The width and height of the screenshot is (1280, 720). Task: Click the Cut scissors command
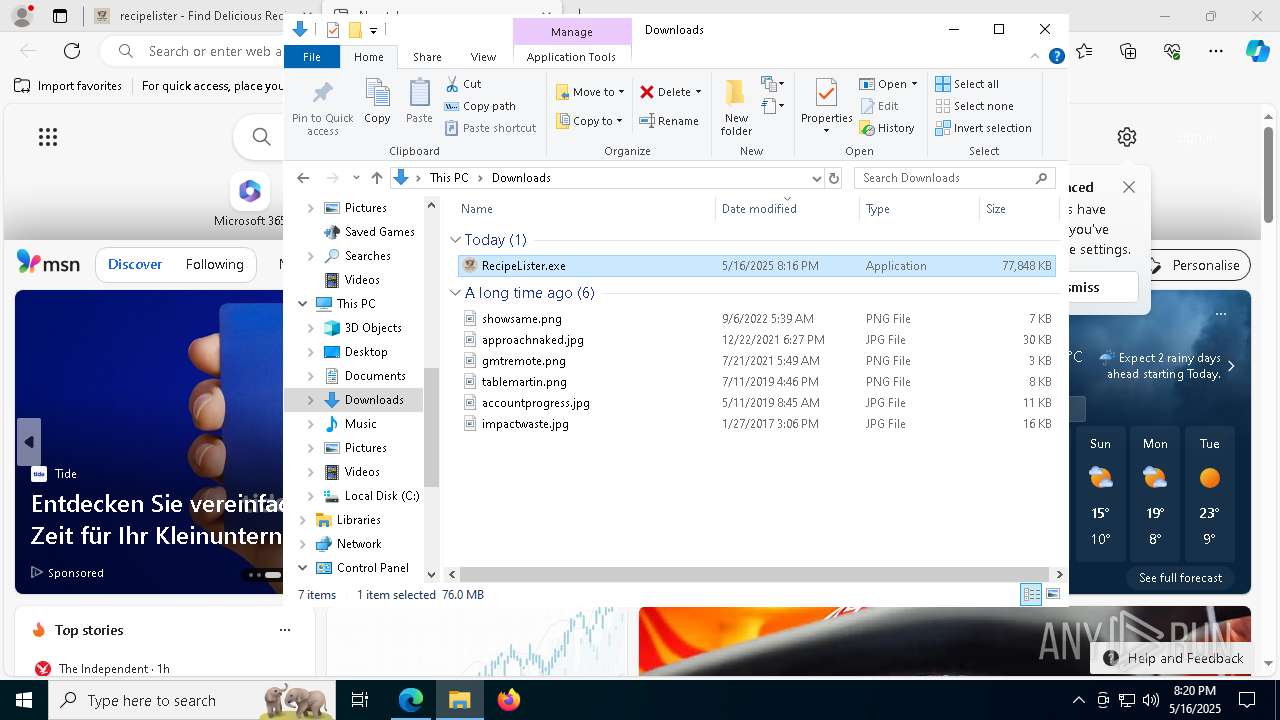(463, 84)
